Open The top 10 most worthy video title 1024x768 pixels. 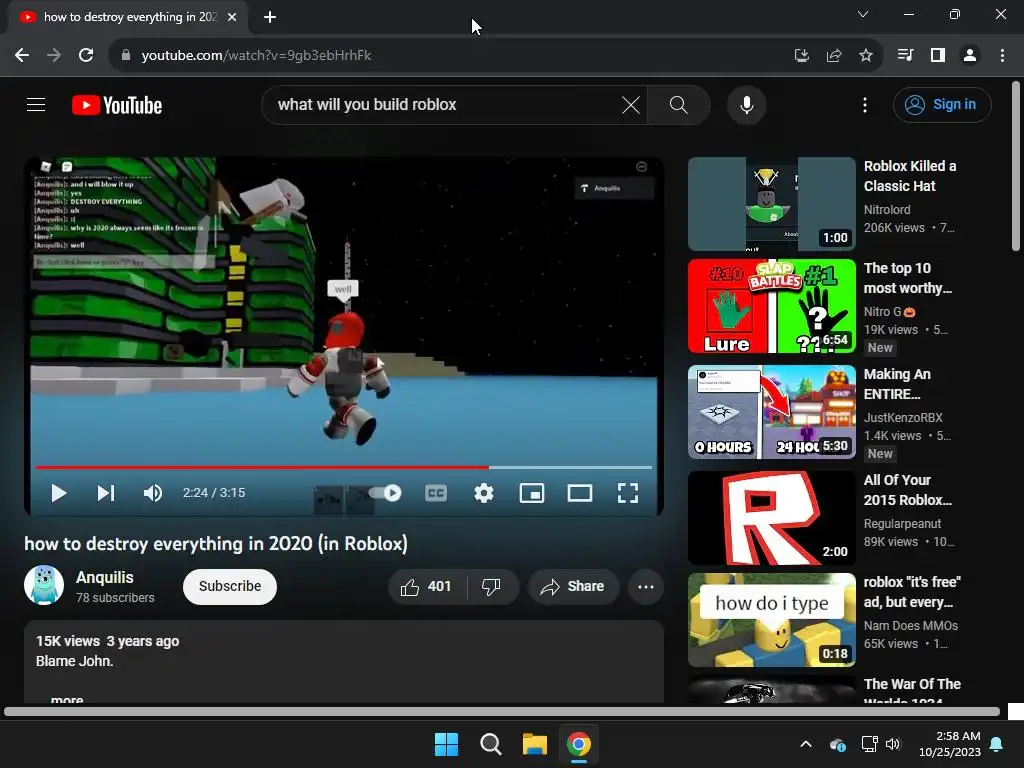[x=908, y=278]
